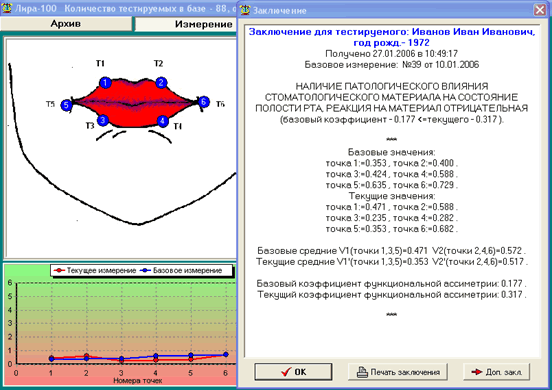
Task: Click measurement point 3 on lower lip
Action: click(103, 120)
